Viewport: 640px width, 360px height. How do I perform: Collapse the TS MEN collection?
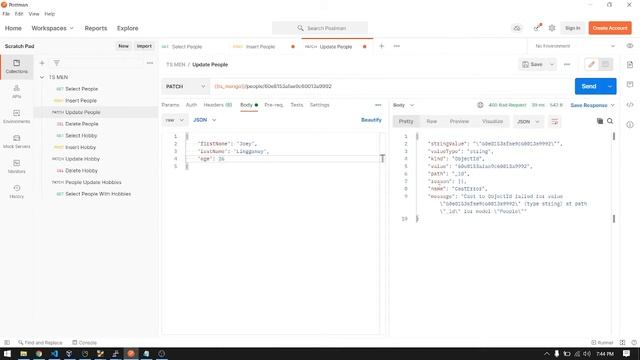[42, 77]
